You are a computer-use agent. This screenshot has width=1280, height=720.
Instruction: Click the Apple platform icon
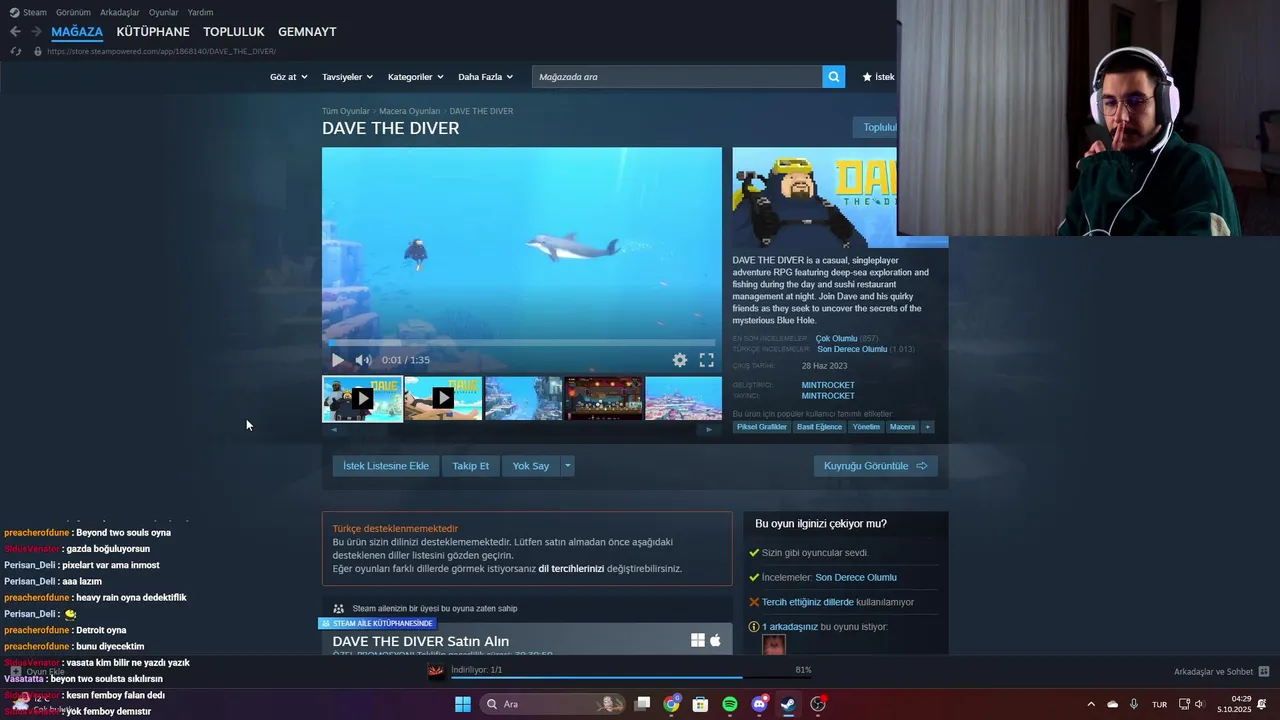[x=715, y=640]
